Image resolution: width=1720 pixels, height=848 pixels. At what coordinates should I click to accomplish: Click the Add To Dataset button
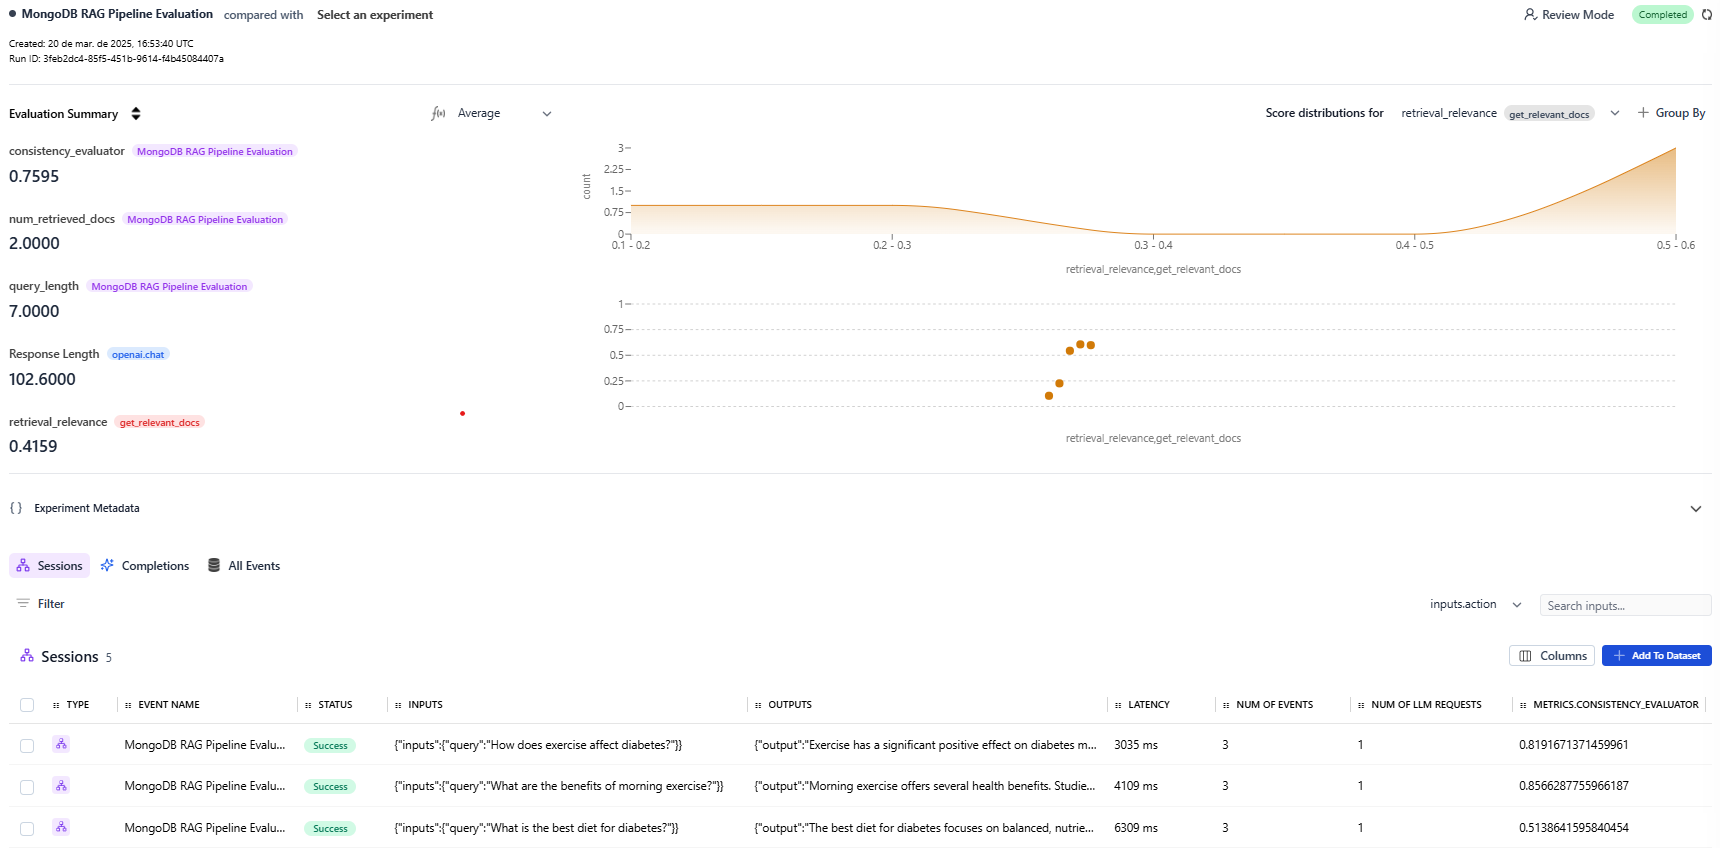tap(1657, 656)
